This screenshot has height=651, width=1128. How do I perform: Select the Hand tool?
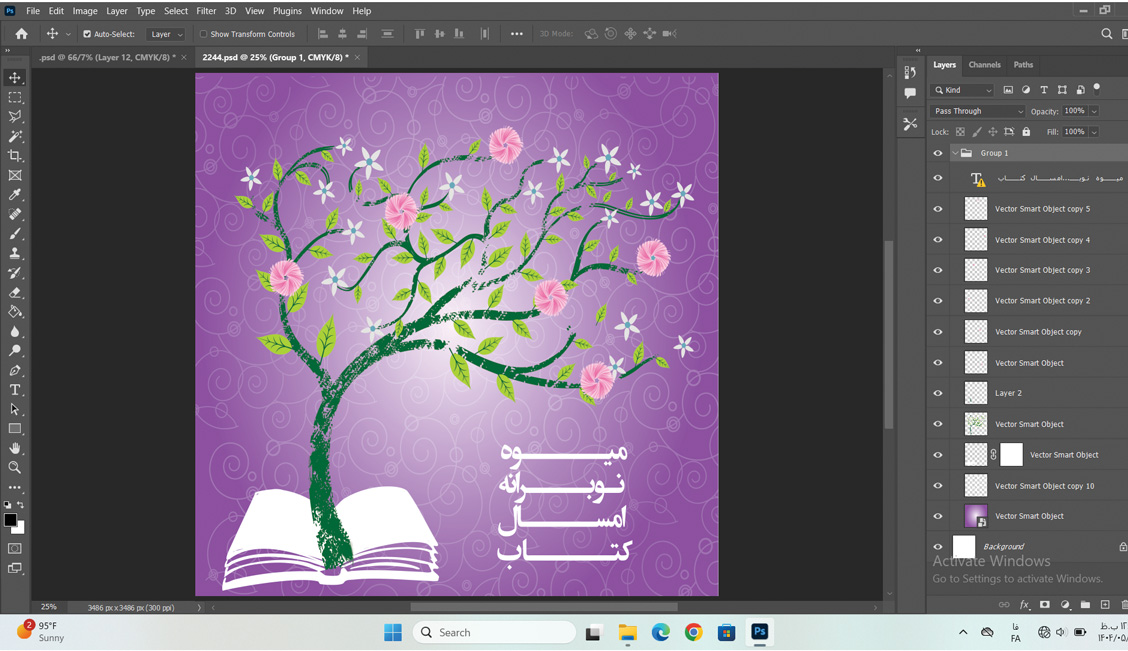(x=14, y=448)
